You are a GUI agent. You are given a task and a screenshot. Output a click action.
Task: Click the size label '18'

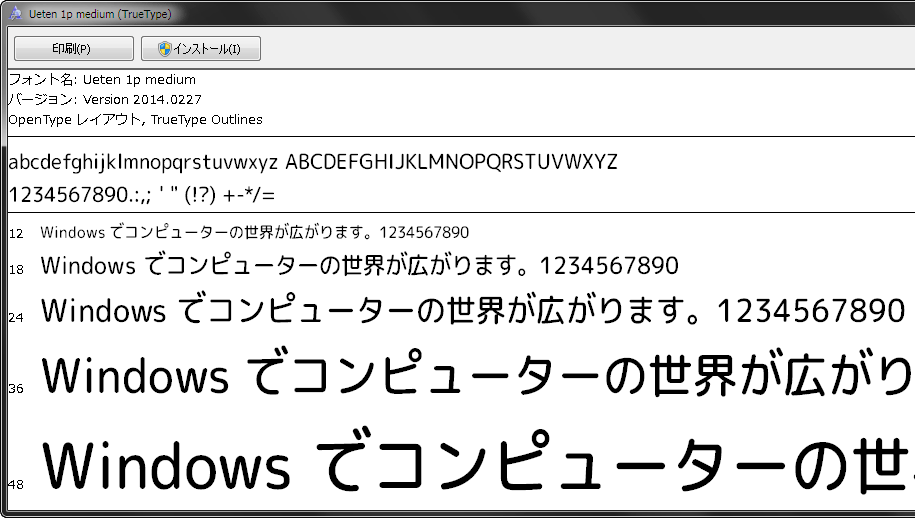tap(16, 270)
